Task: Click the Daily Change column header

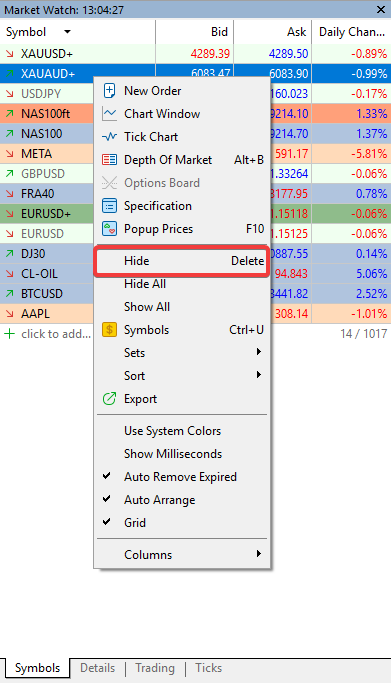Action: click(352, 32)
